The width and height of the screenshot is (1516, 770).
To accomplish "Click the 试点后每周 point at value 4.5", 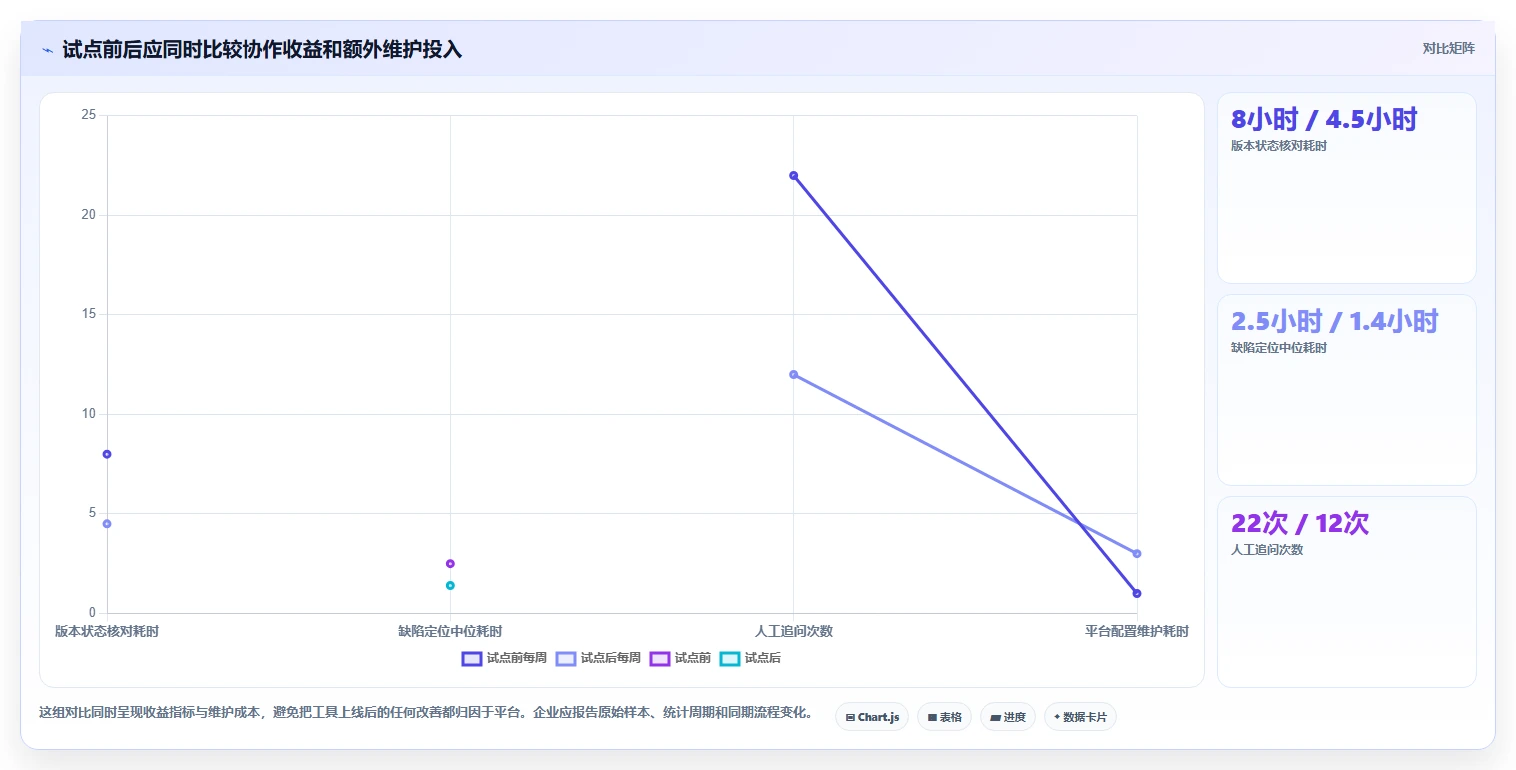I will coord(107,523).
